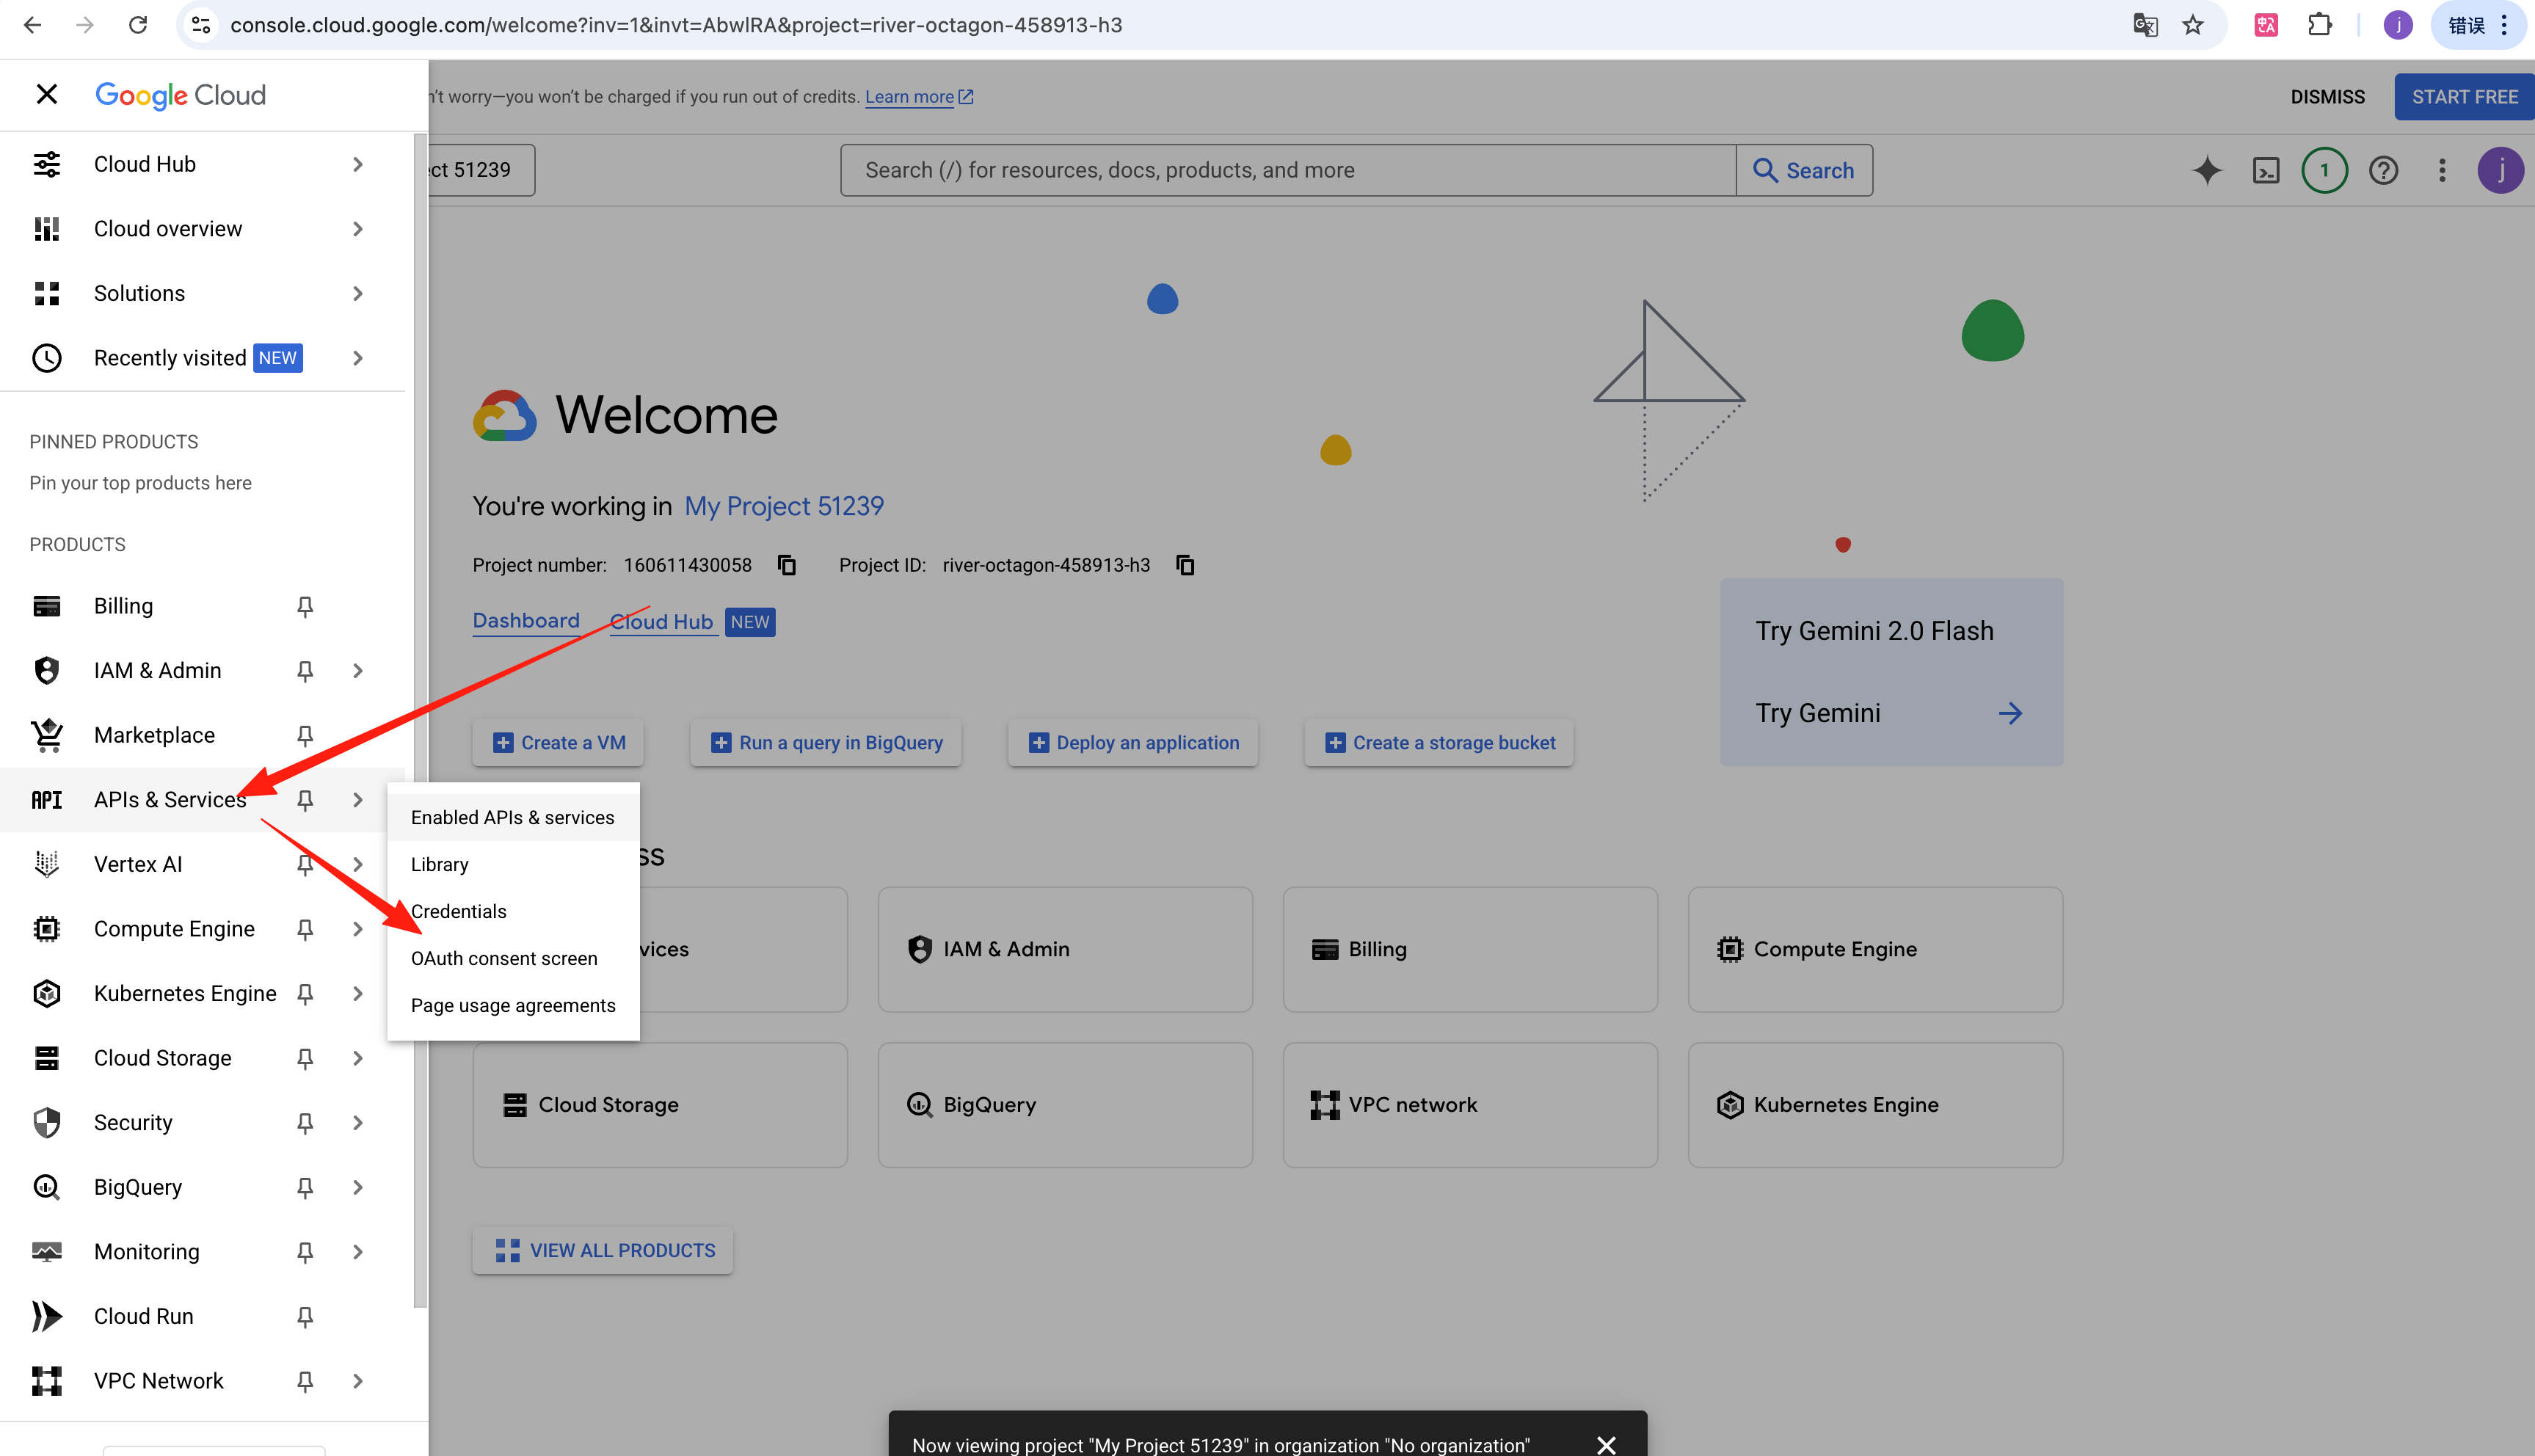2535x1456 pixels.
Task: Click the API icon beside APIs & Services
Action: [46, 800]
